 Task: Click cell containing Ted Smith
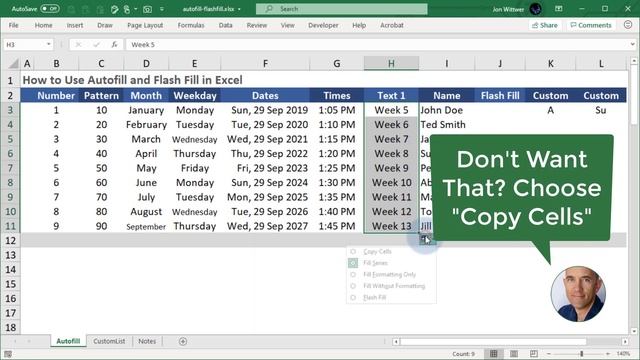coord(447,124)
